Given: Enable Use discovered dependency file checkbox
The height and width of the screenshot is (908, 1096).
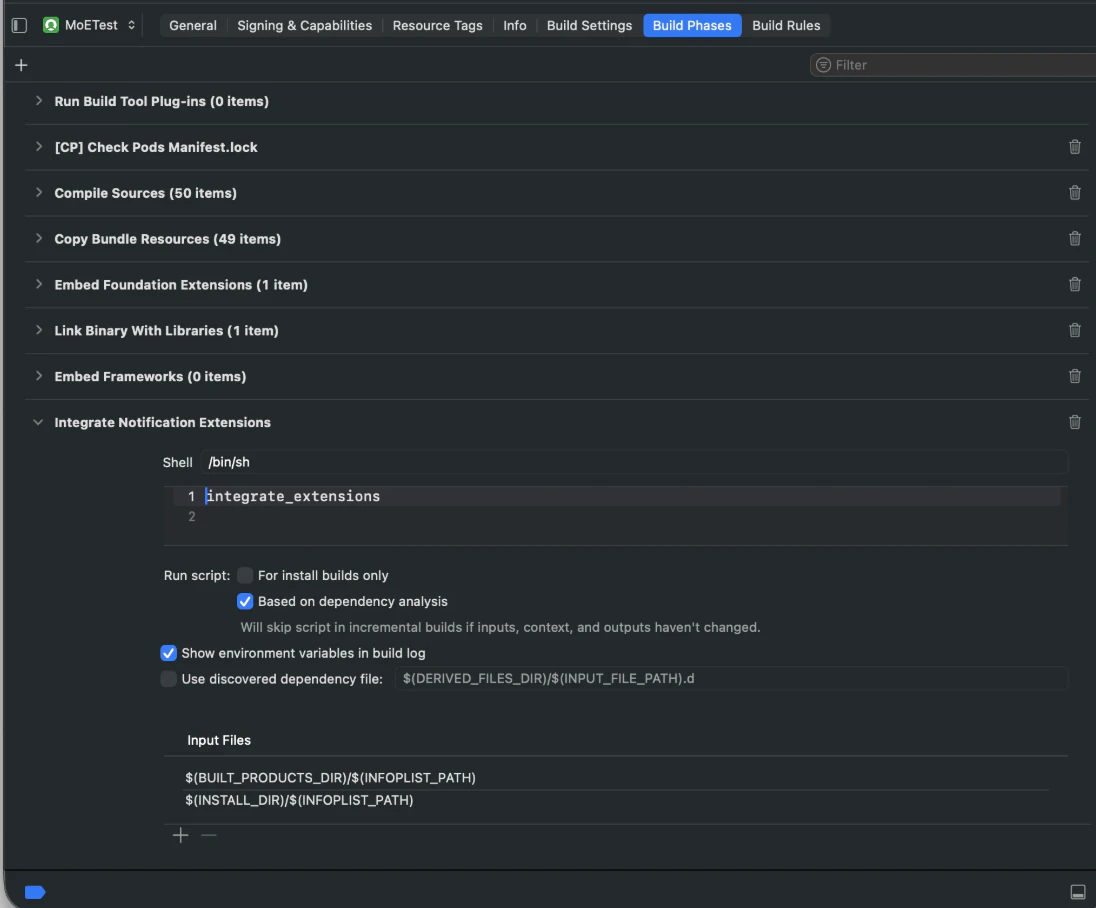Looking at the screenshot, I should pos(168,679).
